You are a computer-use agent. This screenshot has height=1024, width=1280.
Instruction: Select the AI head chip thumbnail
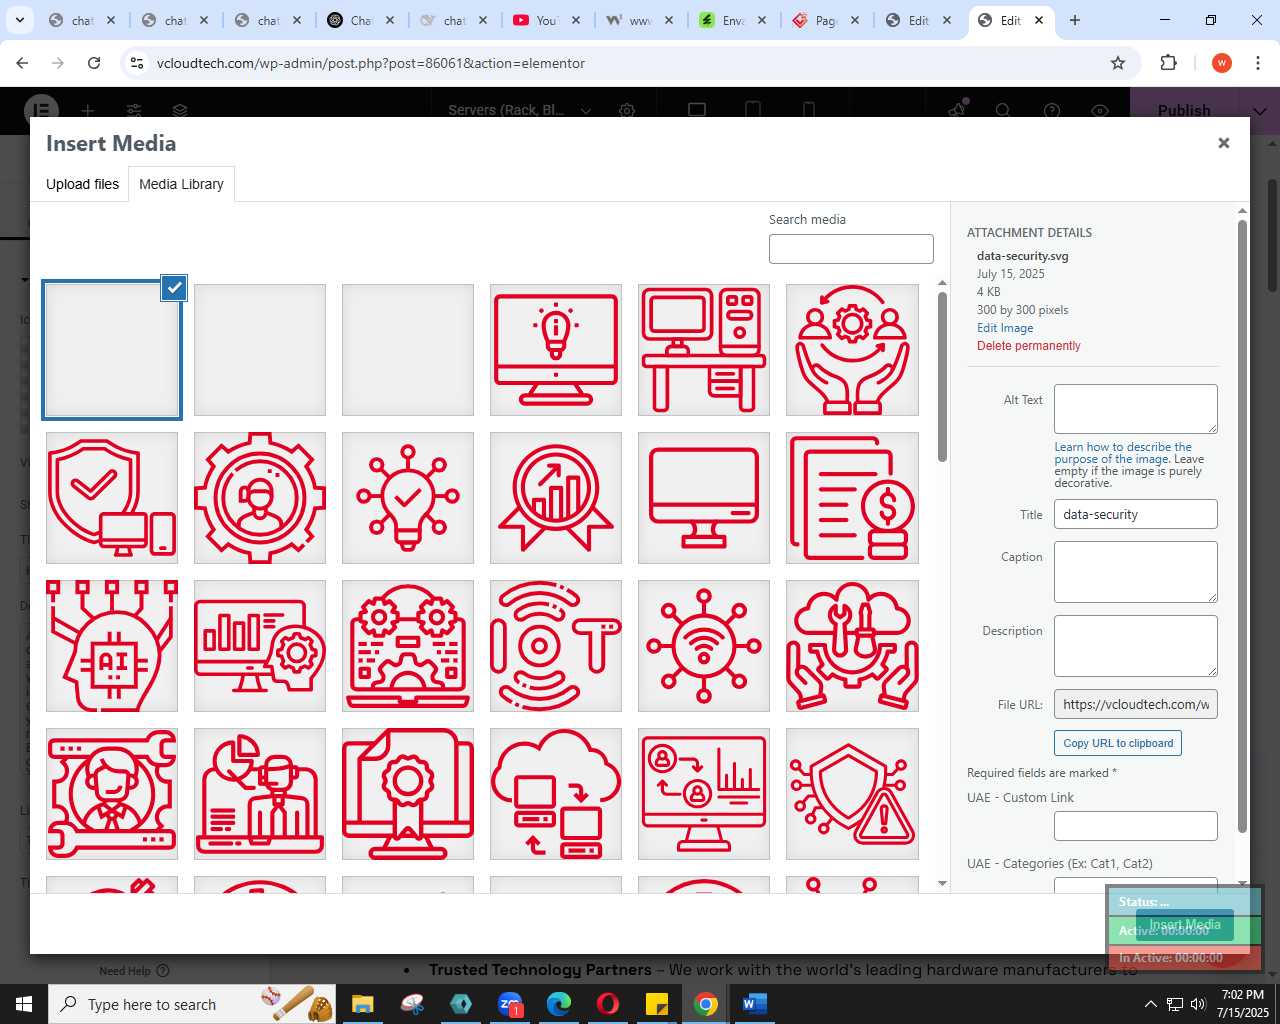coord(112,646)
